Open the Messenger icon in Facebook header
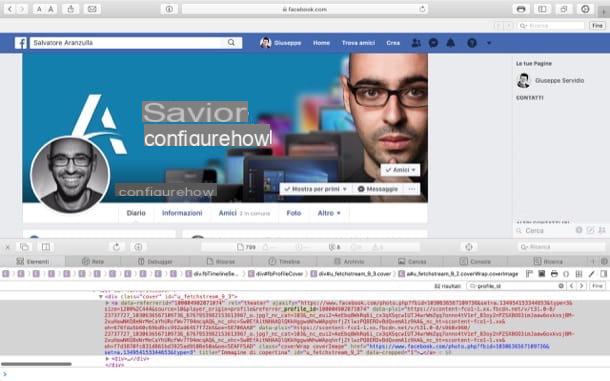610x381 pixels. [x=433, y=43]
